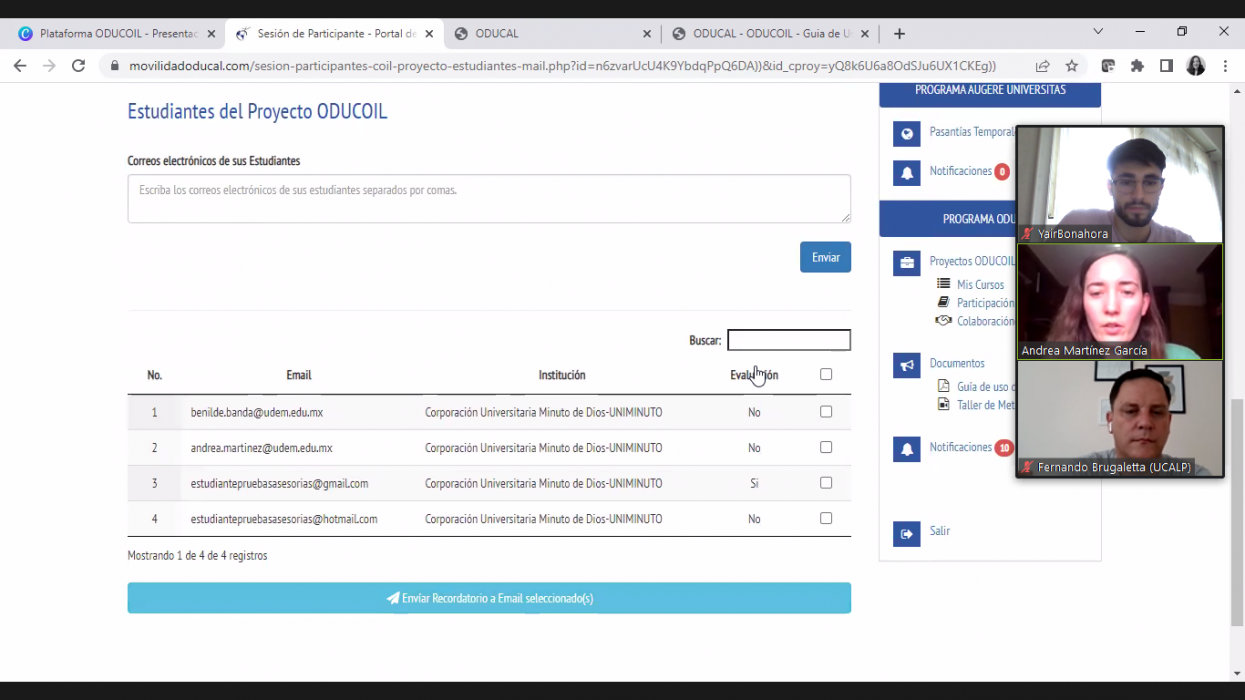1245x700 pixels.
Task: Open Chrome's three-dot menu
Action: [1226, 66]
